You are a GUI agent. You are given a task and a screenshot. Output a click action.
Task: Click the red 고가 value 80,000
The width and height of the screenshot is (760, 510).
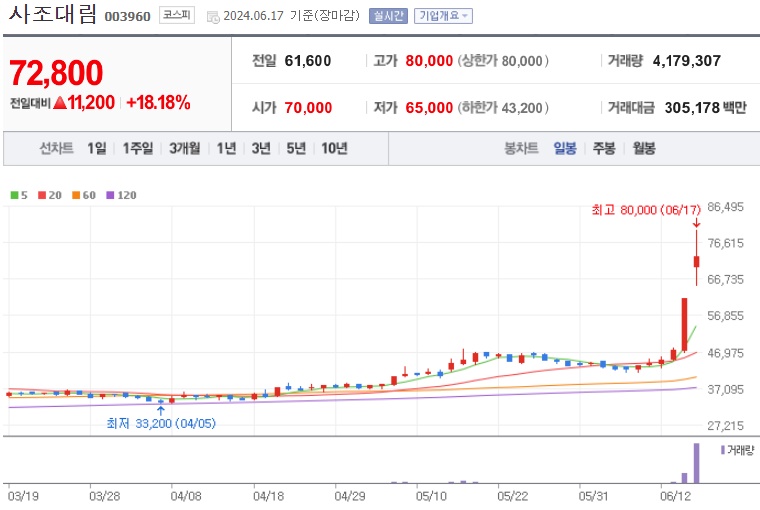[429, 61]
